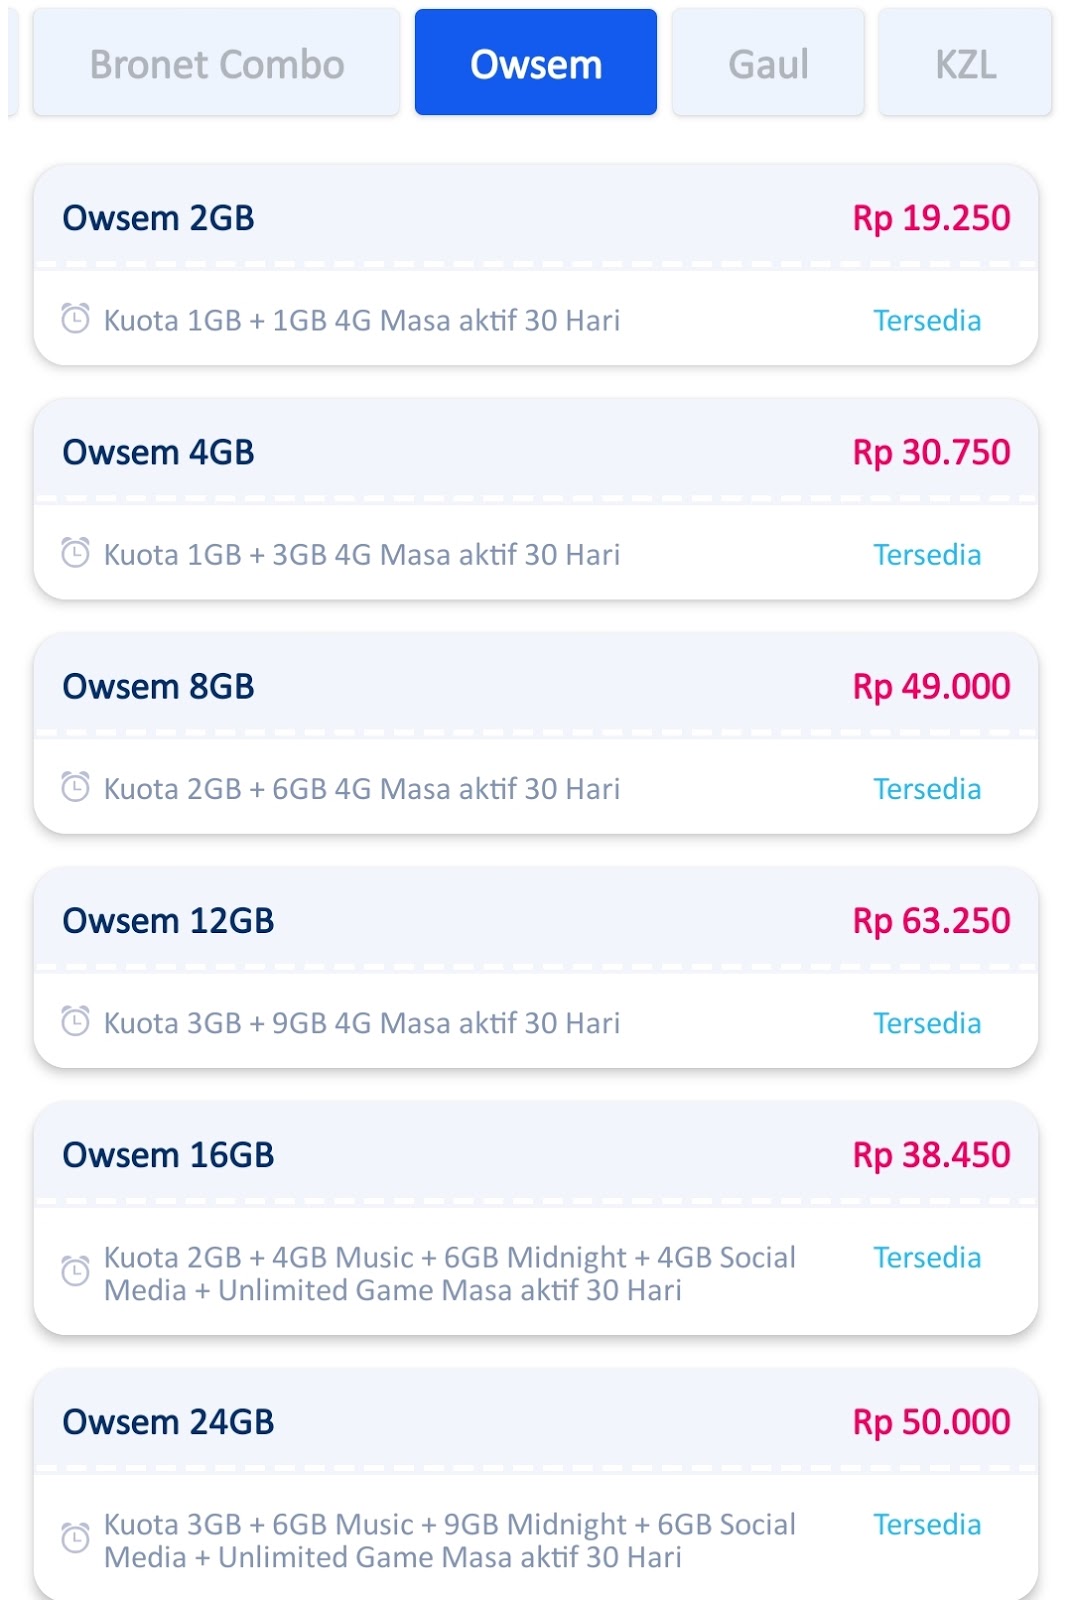Click Tersedia label on the Owsem 16GB card
The width and height of the screenshot is (1072, 1600).
(x=927, y=1257)
